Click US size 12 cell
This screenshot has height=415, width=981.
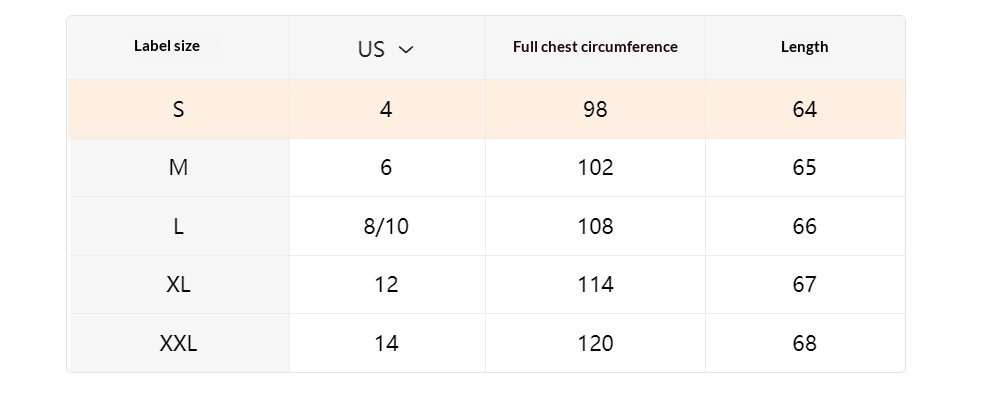click(386, 284)
